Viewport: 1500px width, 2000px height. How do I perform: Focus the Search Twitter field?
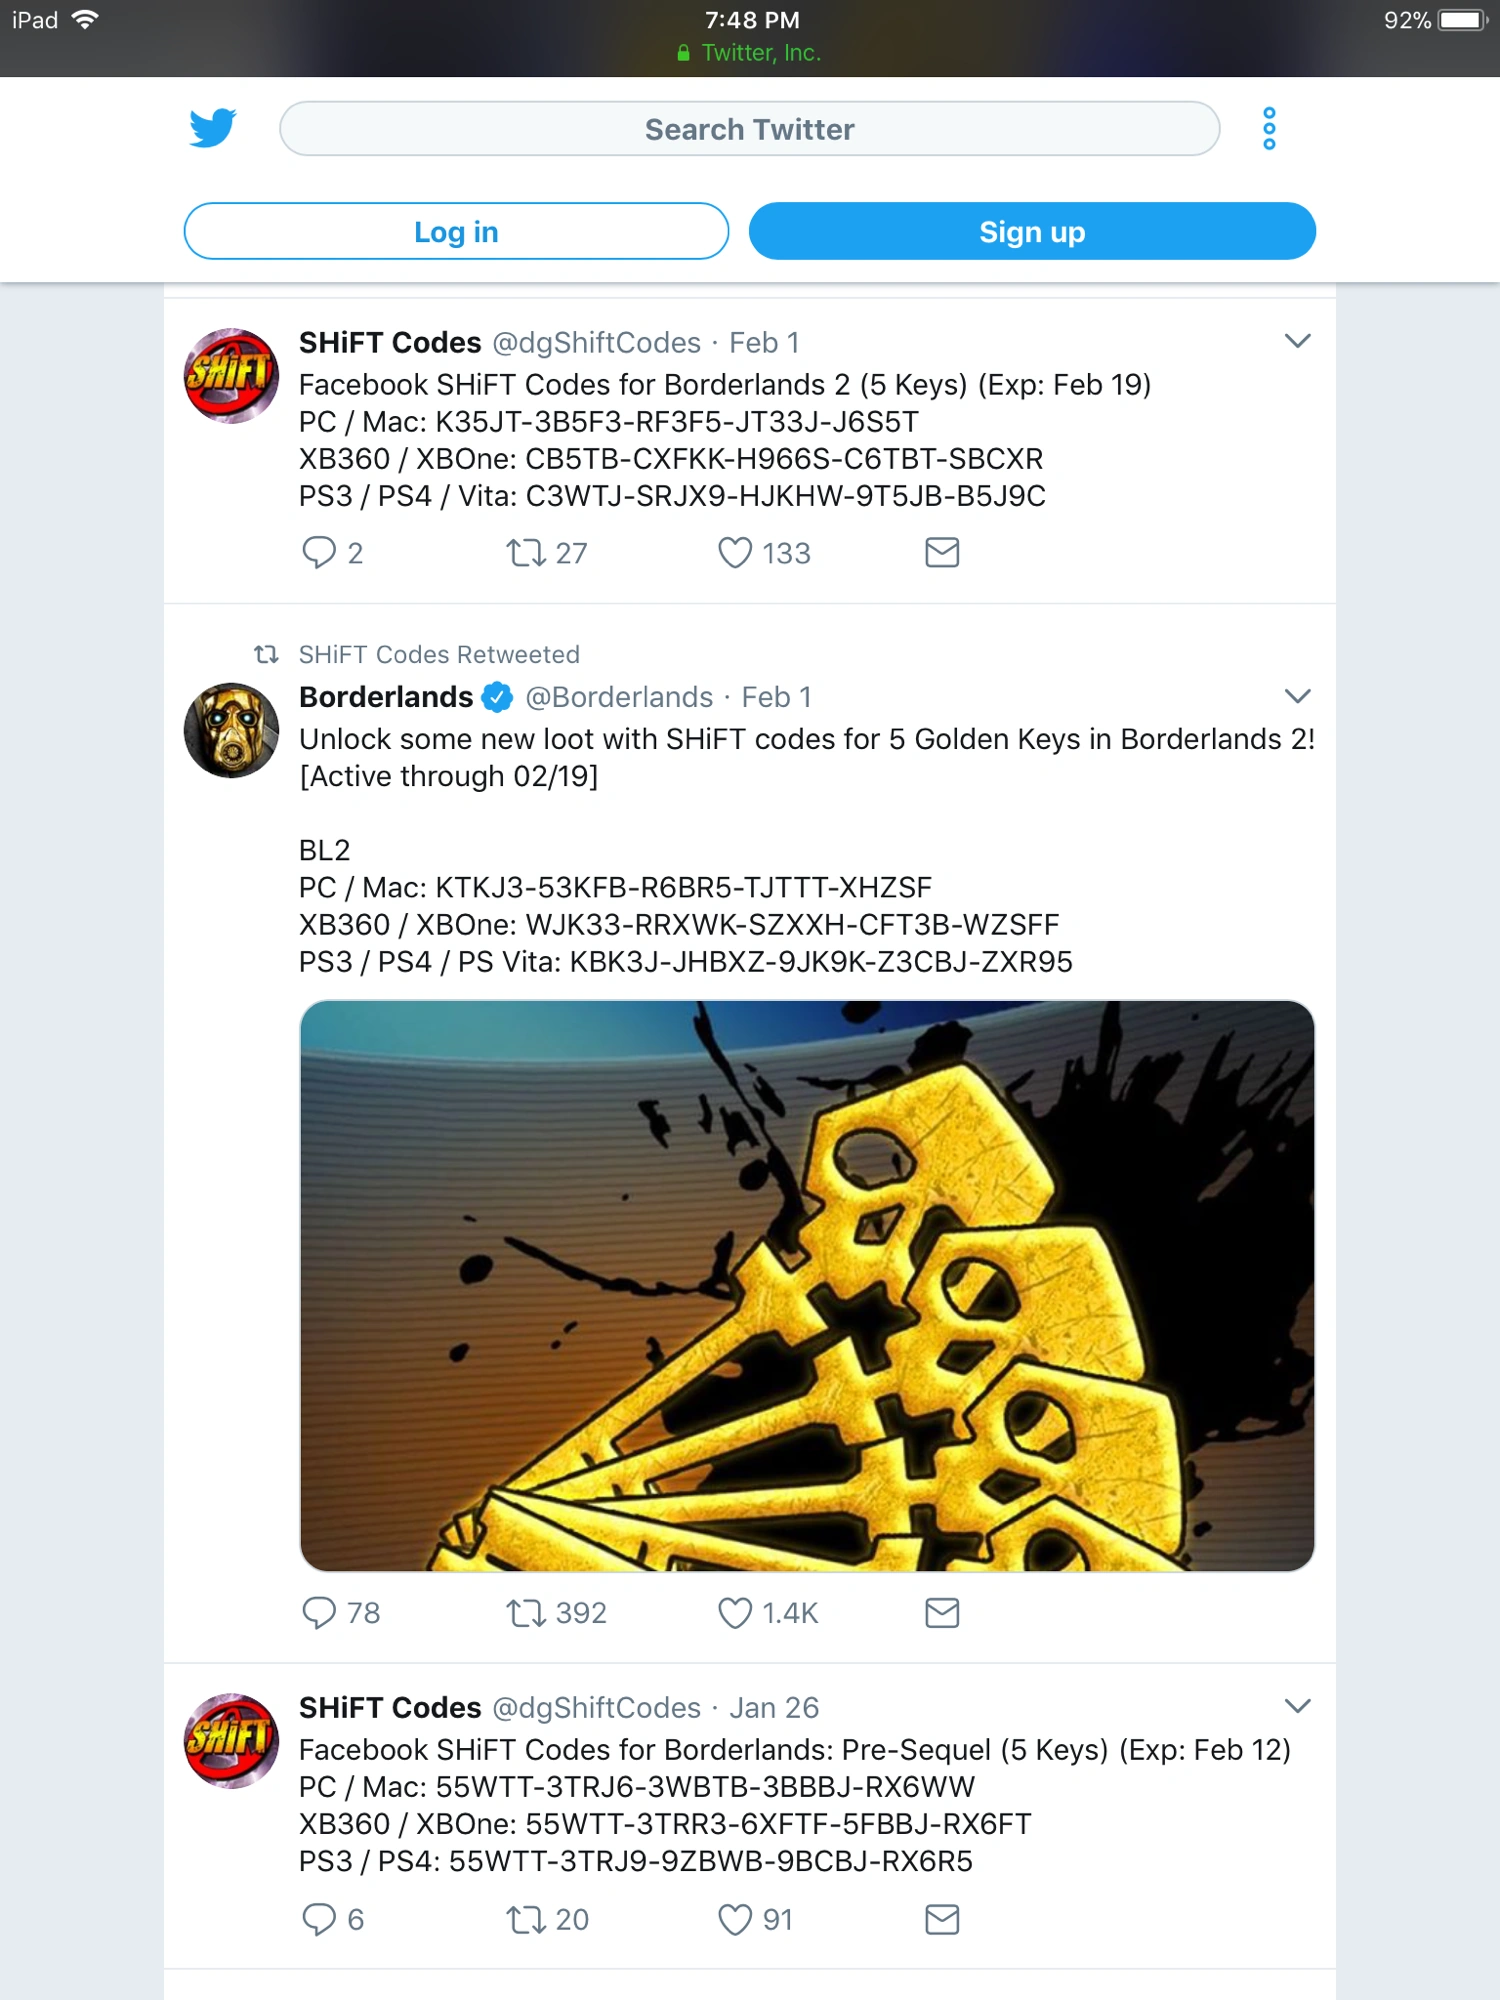[x=749, y=129]
